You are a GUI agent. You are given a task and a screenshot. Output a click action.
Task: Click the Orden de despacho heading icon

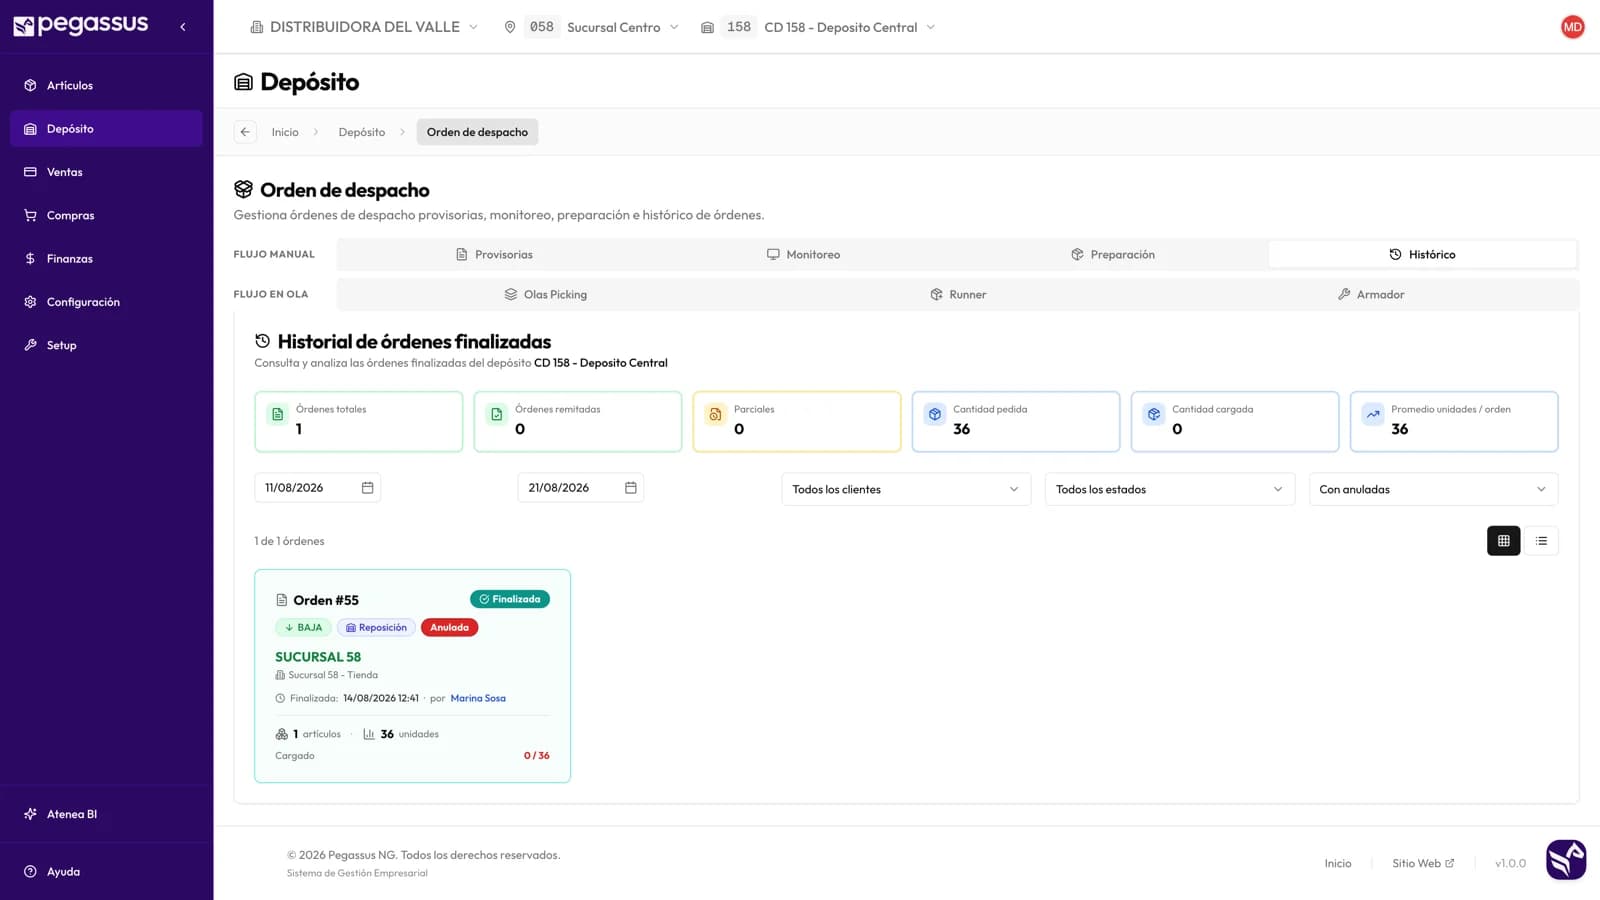(x=243, y=189)
